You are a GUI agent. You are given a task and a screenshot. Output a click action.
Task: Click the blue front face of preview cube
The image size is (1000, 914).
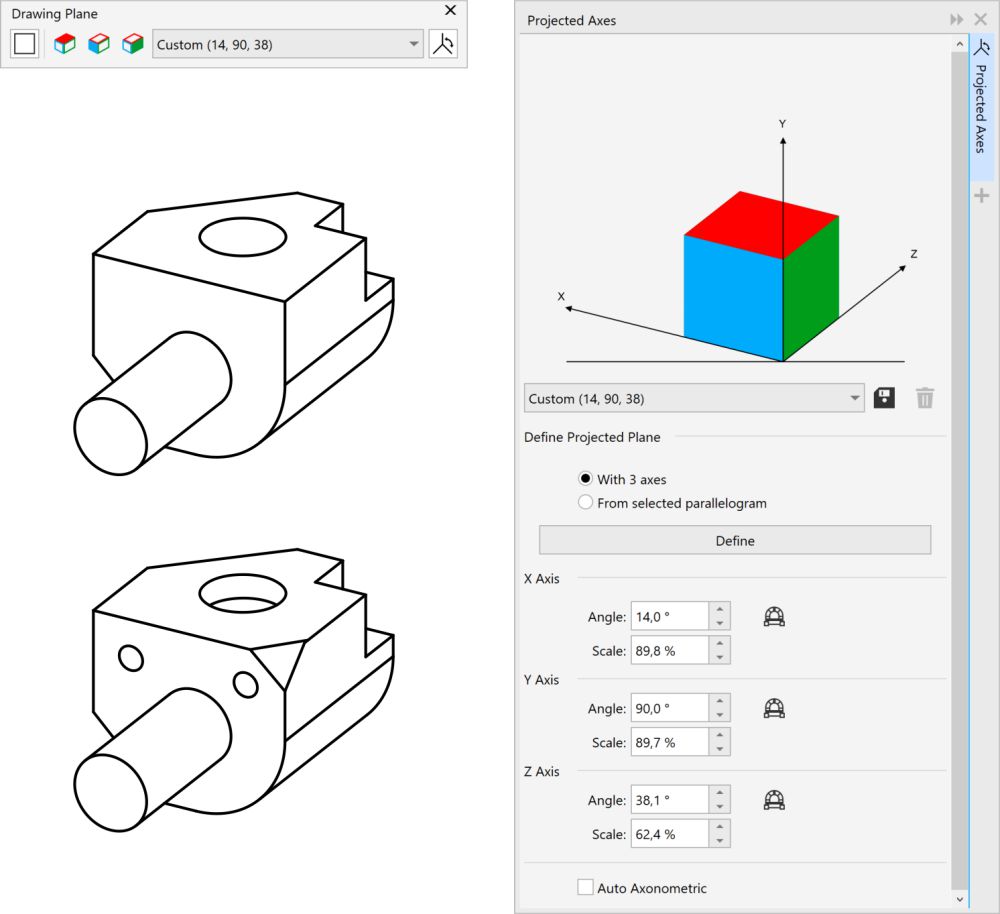733,297
